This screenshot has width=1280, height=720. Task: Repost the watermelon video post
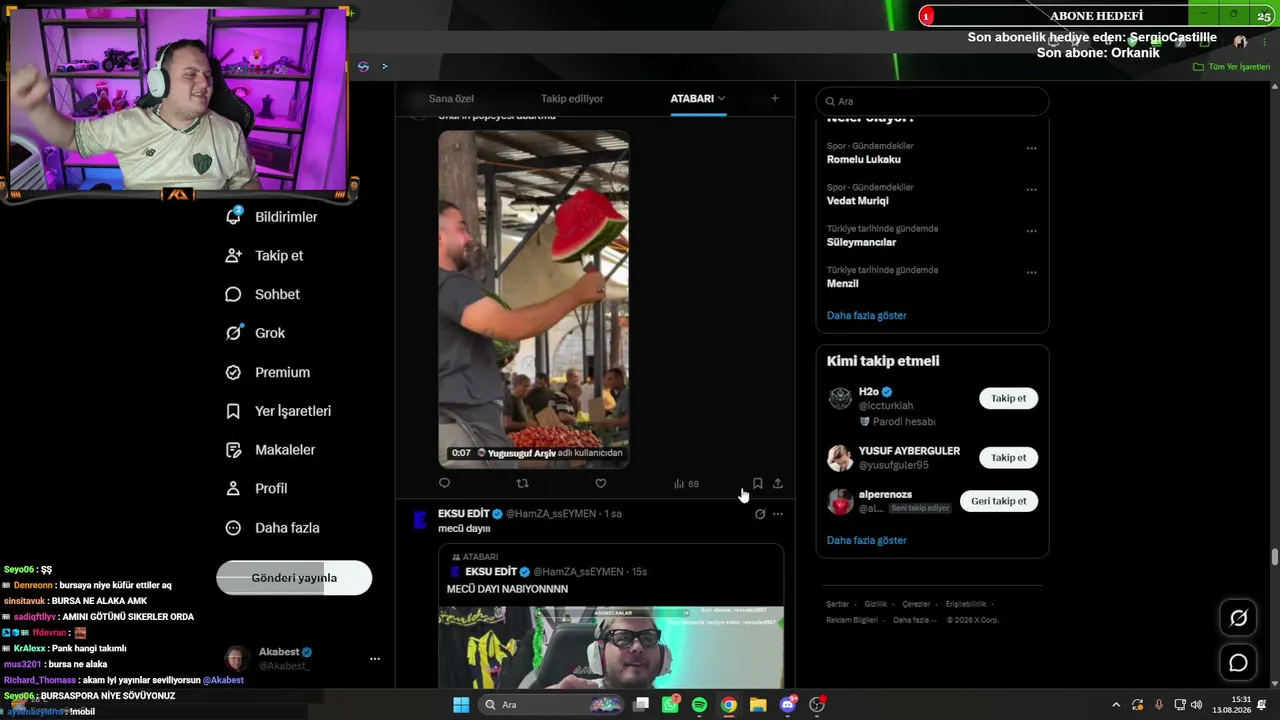[522, 483]
